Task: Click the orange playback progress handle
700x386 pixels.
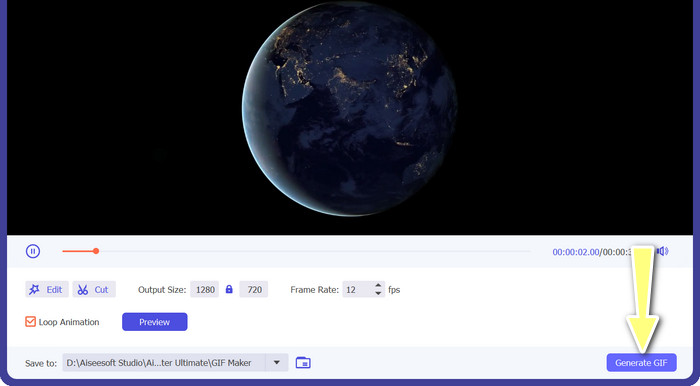Action: (x=96, y=251)
